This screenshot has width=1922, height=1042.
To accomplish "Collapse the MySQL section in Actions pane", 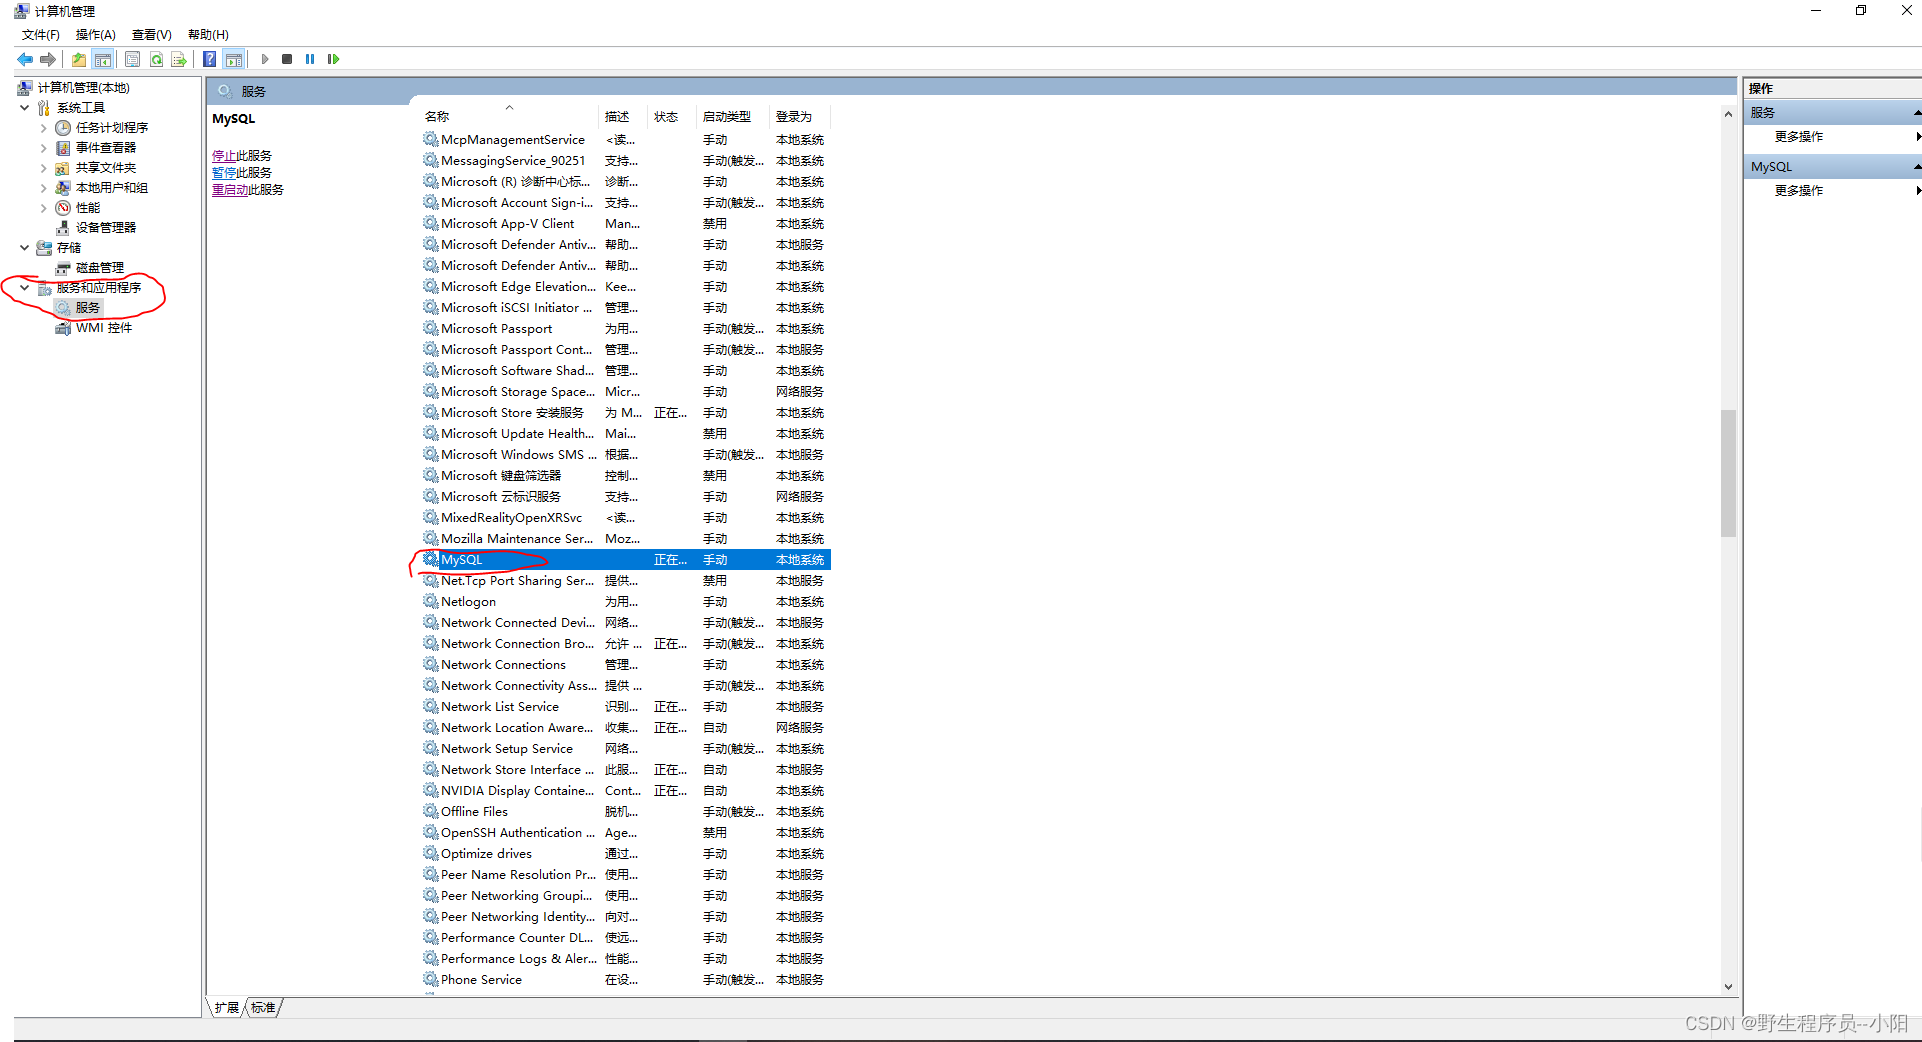I will (1916, 166).
